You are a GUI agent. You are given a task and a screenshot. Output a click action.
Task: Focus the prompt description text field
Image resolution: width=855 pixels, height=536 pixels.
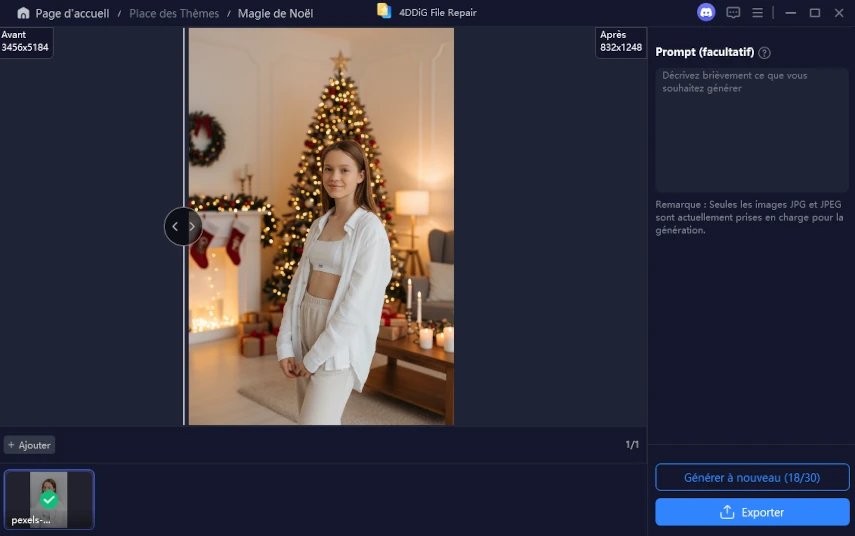tap(752, 130)
